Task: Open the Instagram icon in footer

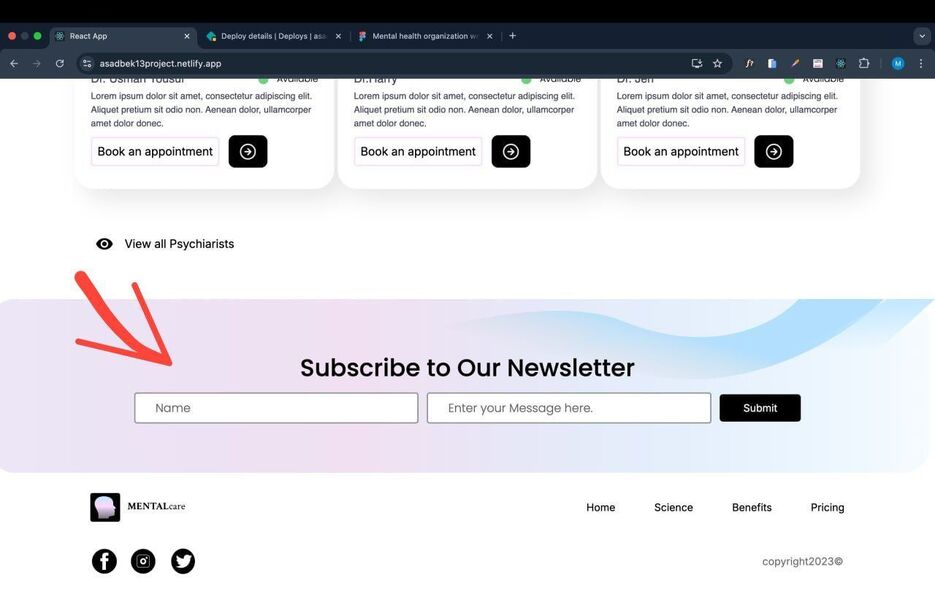Action: point(143,561)
